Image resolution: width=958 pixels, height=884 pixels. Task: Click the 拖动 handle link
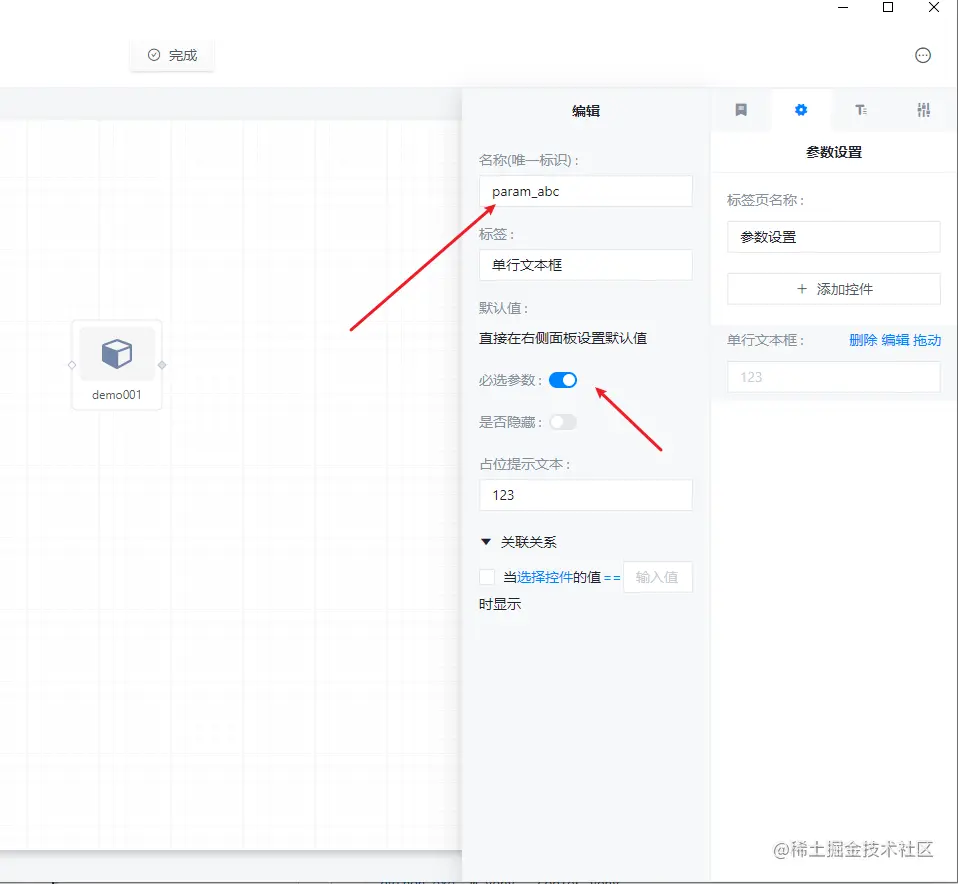pyautogui.click(x=927, y=340)
